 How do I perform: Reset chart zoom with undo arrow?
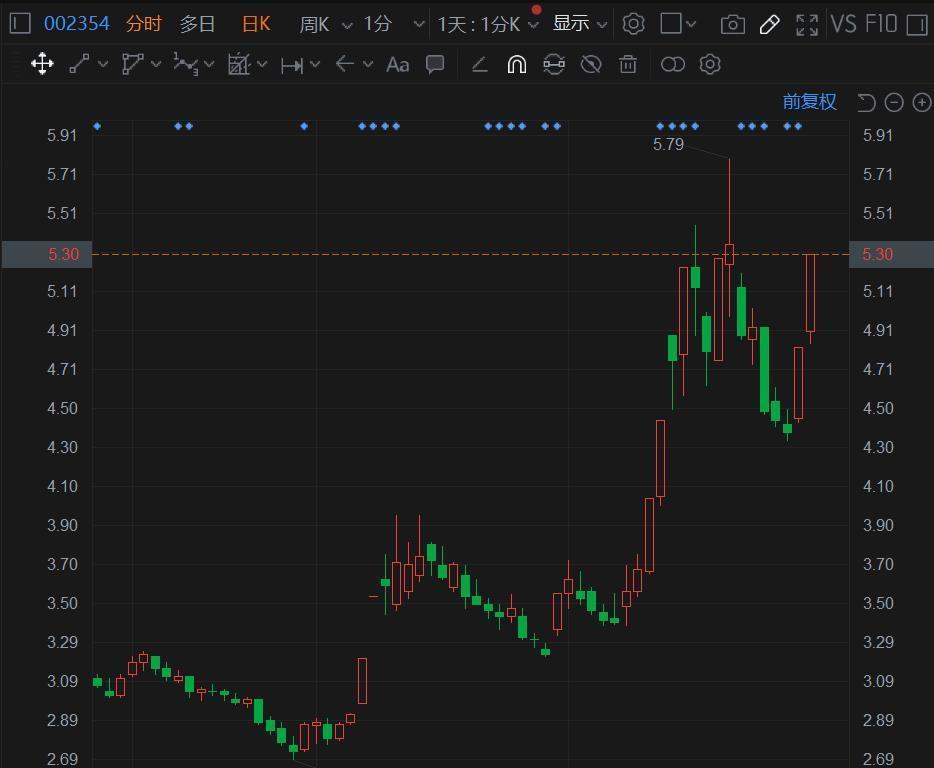click(866, 102)
